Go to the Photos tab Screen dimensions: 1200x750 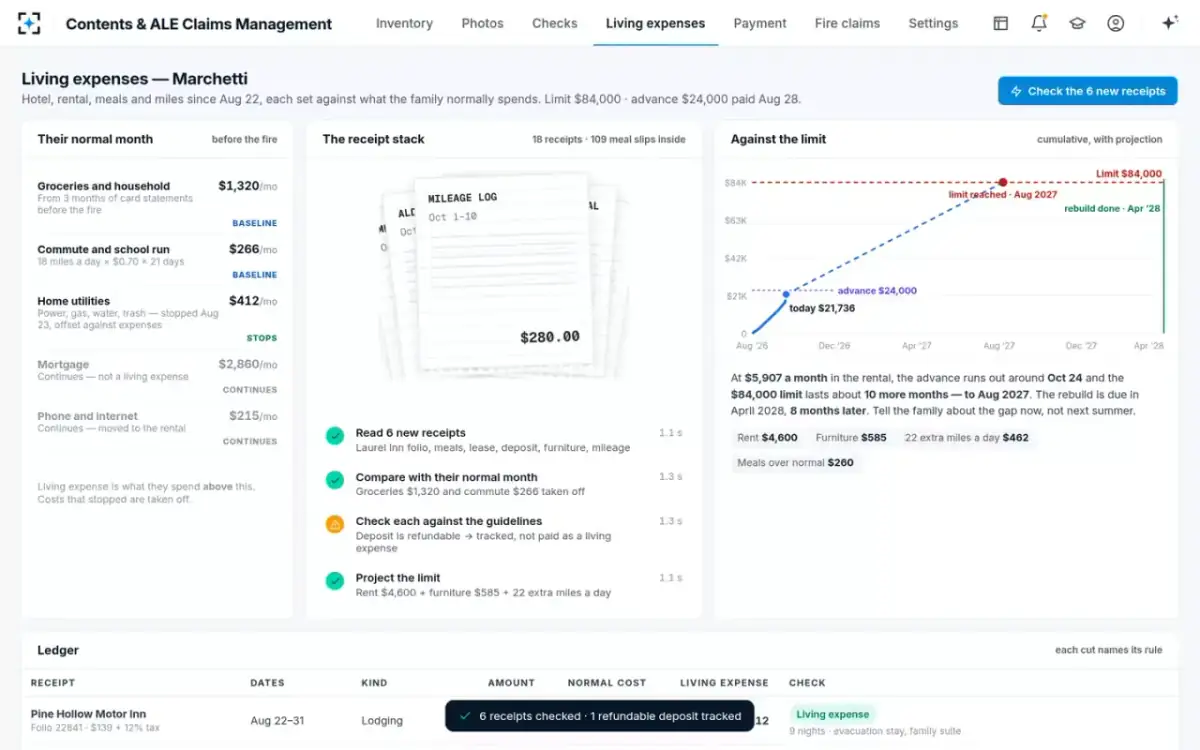pos(482,23)
